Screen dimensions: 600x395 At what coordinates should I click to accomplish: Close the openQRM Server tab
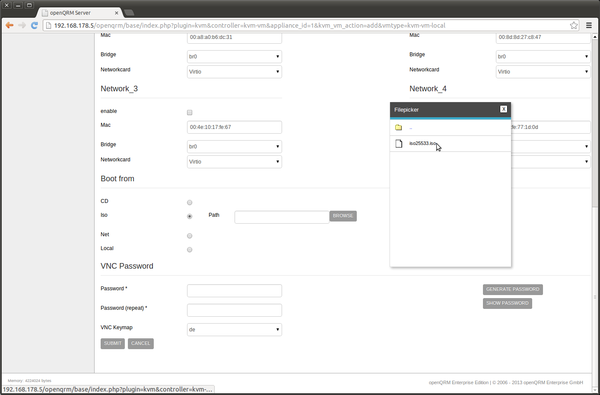(x=117, y=13)
